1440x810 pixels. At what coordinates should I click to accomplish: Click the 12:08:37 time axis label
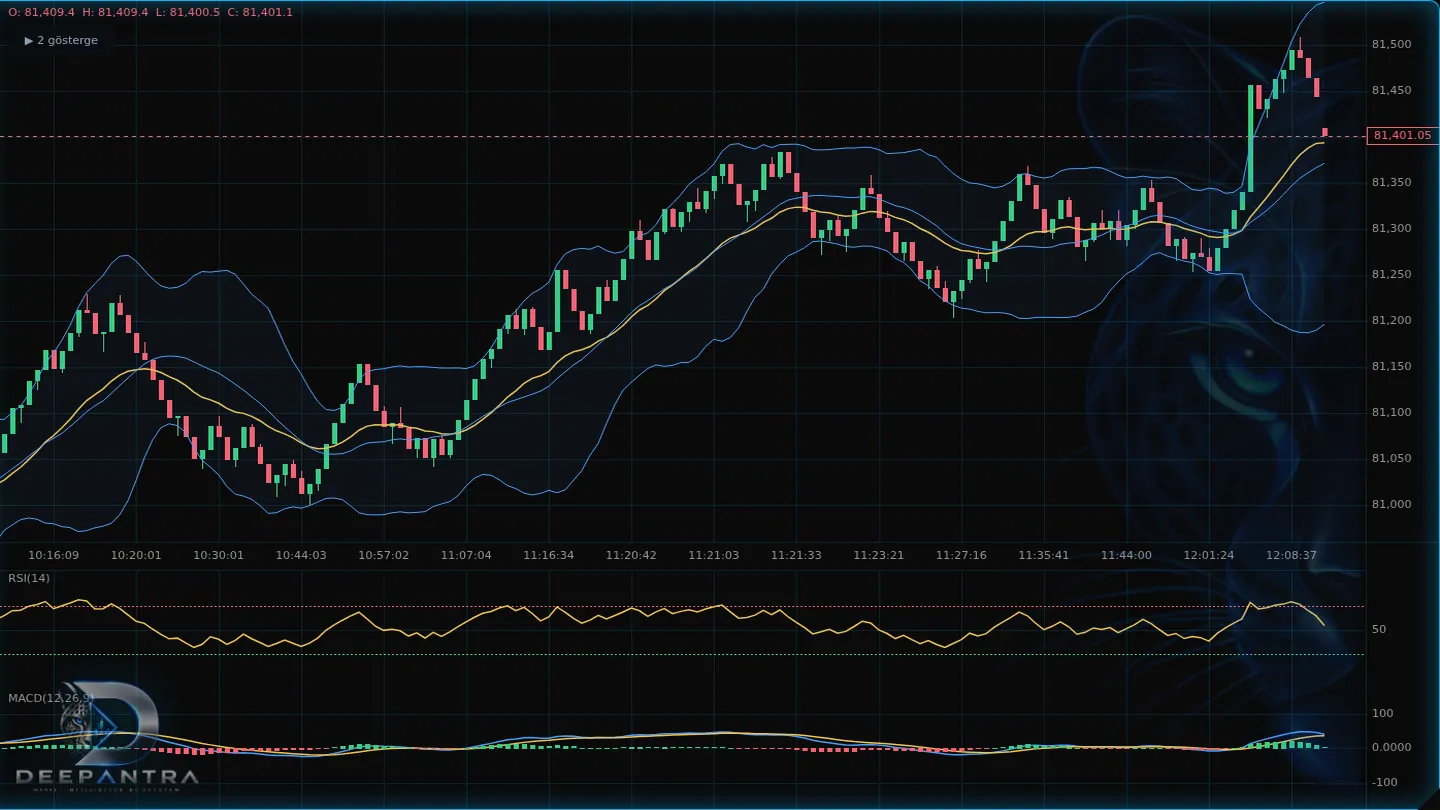tap(1291, 555)
